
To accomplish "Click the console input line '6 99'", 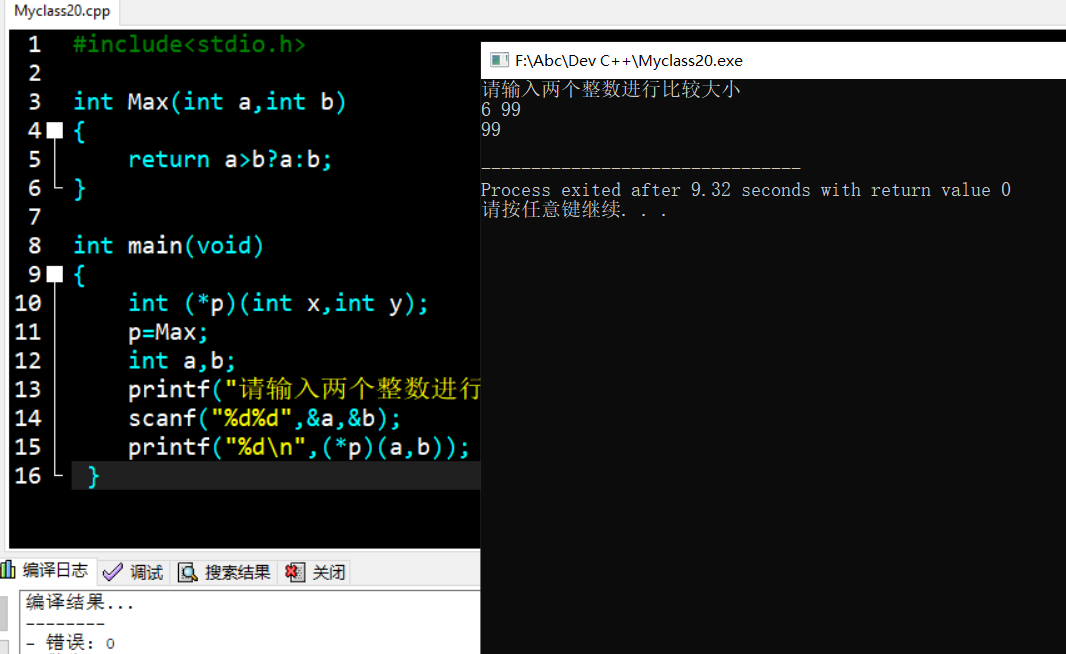I will click(500, 109).
